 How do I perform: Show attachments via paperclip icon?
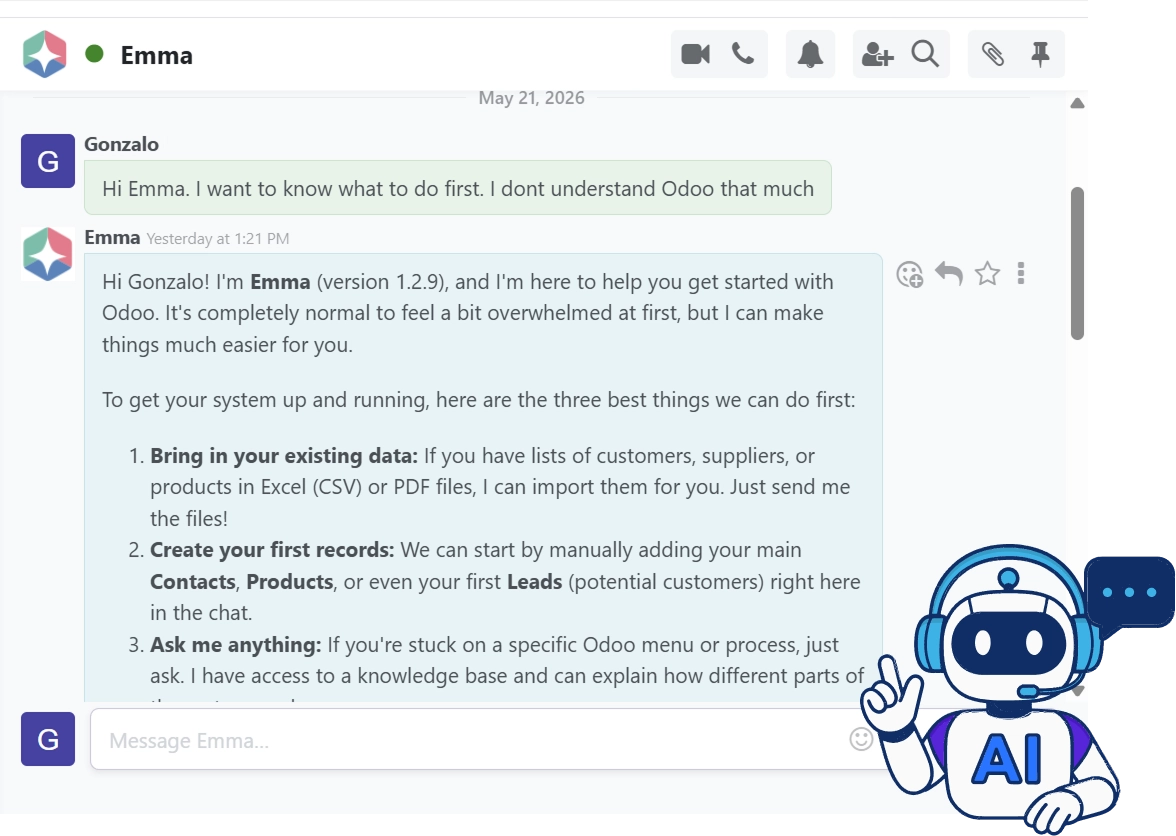[x=992, y=54]
